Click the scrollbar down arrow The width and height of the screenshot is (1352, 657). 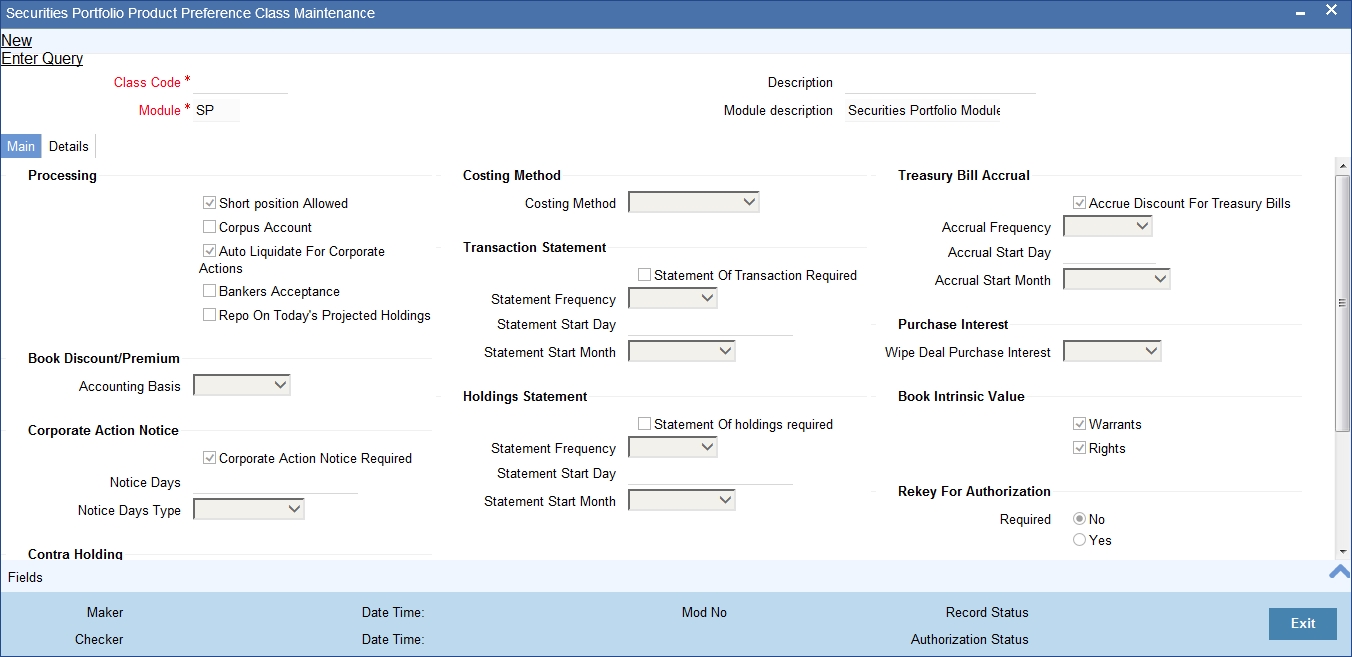(1343, 552)
